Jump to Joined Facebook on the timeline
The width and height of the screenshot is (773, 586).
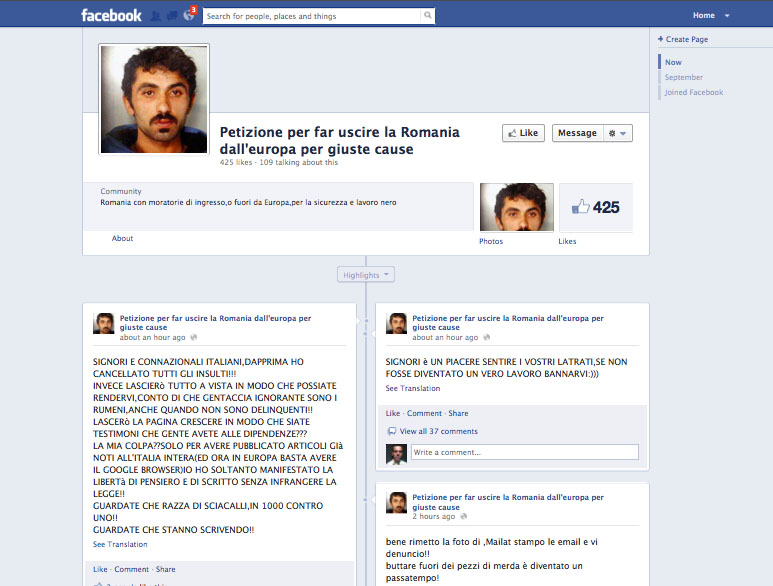[x=694, y=92]
